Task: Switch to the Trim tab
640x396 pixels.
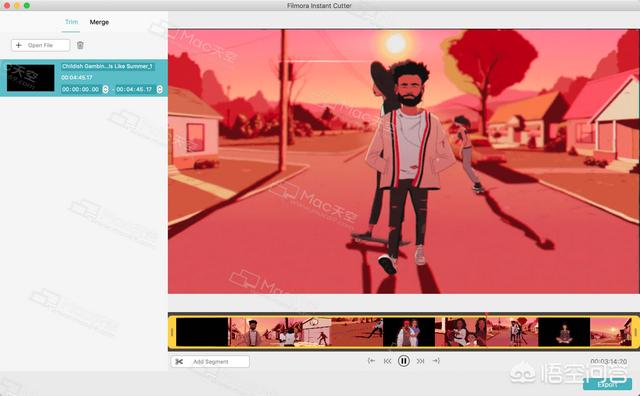Action: [x=71, y=22]
